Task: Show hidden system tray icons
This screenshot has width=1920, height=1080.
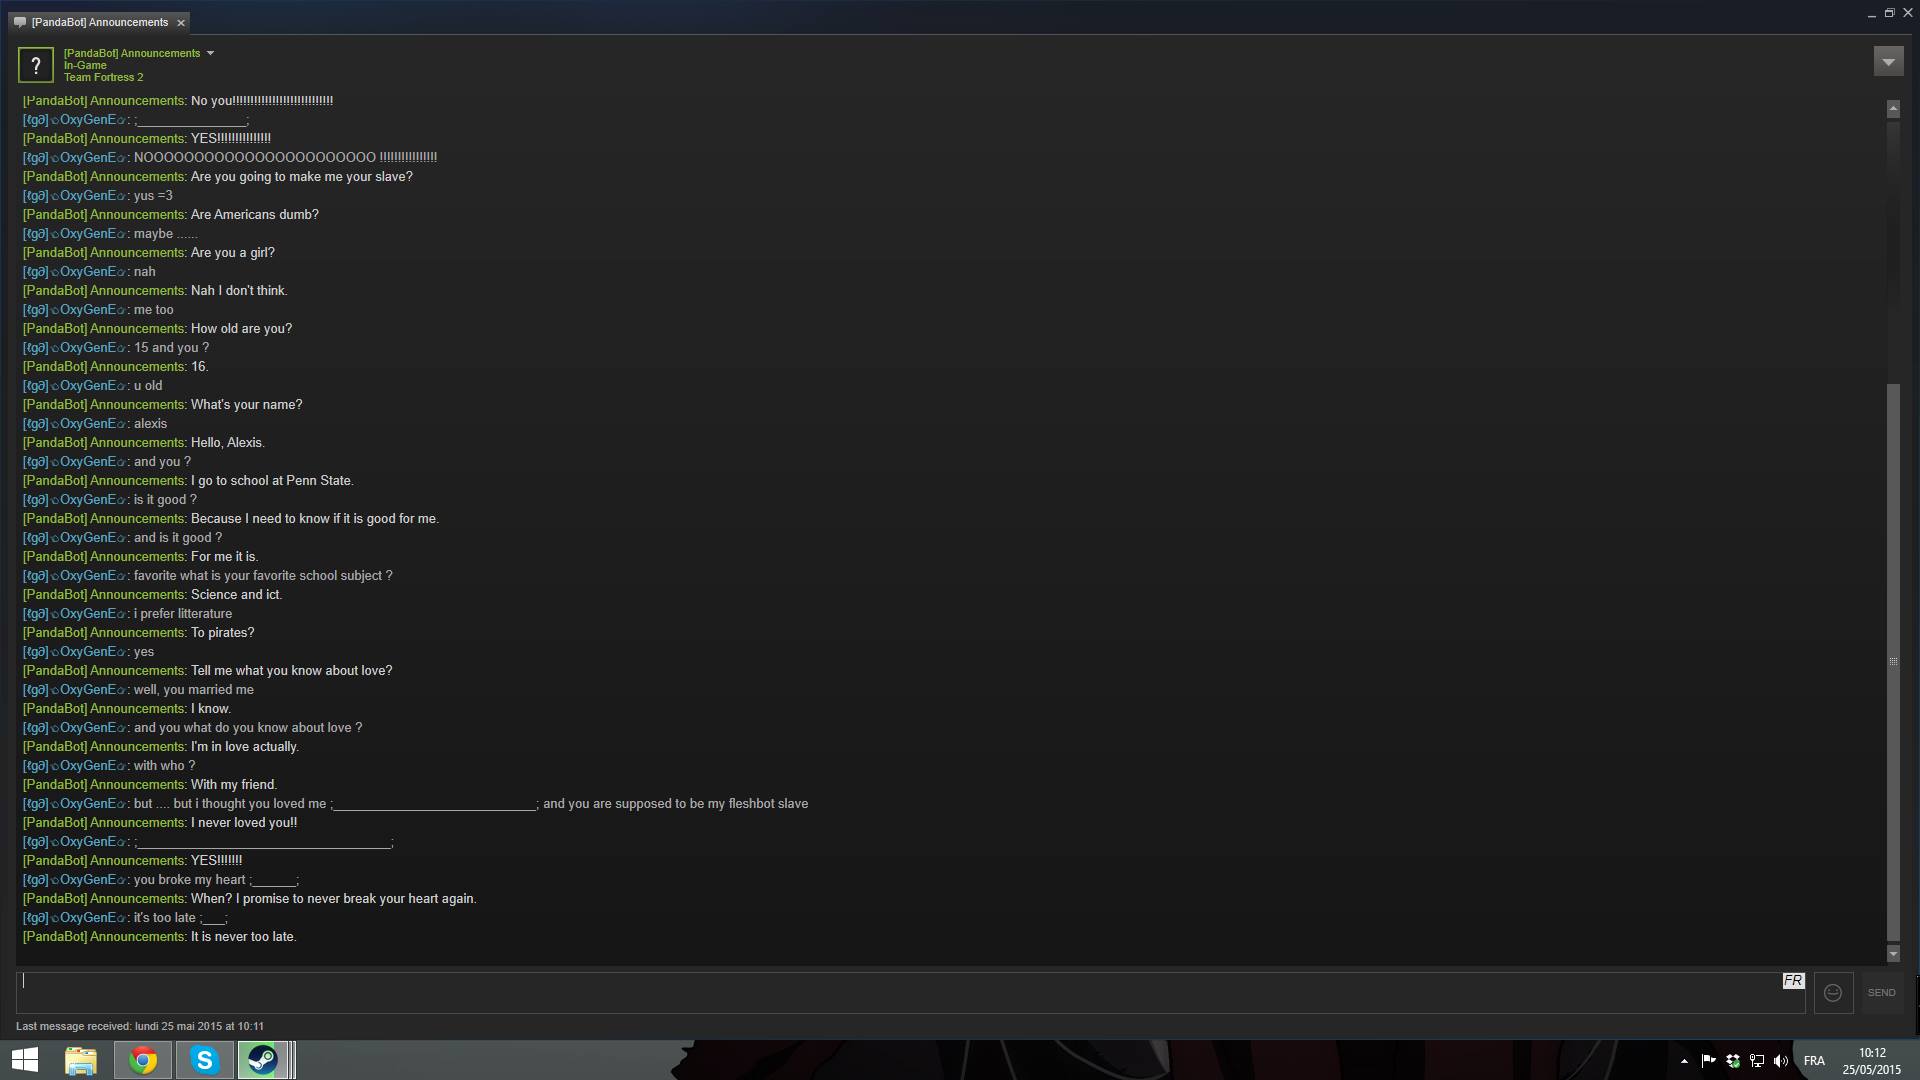Action: tap(1684, 1061)
